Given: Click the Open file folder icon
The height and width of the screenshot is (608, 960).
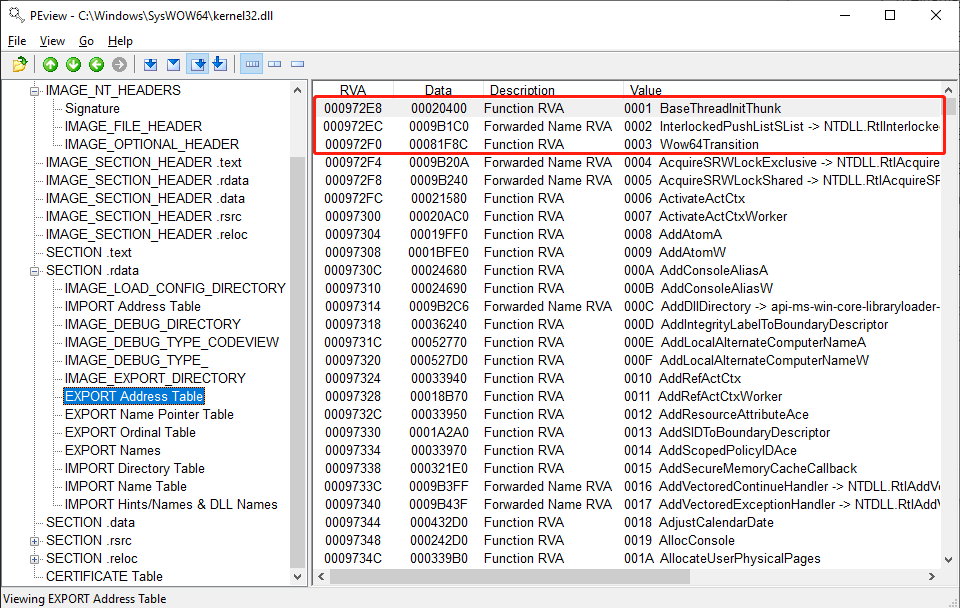Looking at the screenshot, I should 19,65.
